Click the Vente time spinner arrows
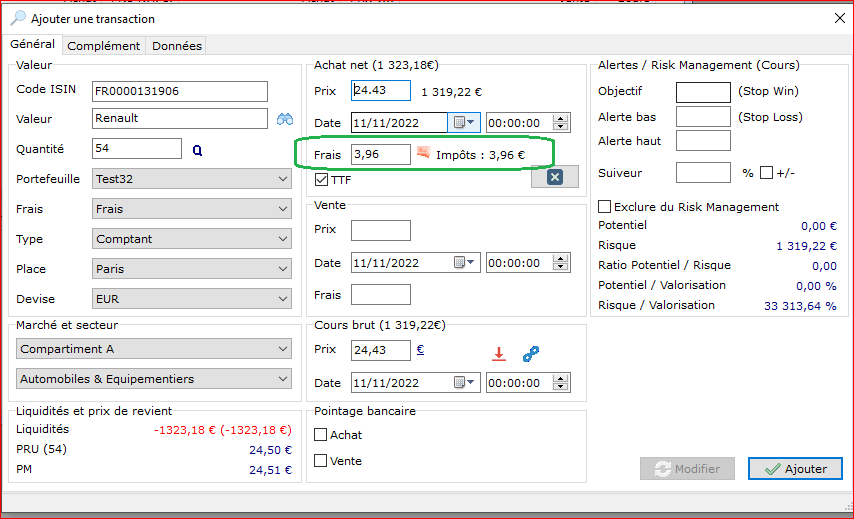The width and height of the screenshot is (854, 519). (560, 262)
